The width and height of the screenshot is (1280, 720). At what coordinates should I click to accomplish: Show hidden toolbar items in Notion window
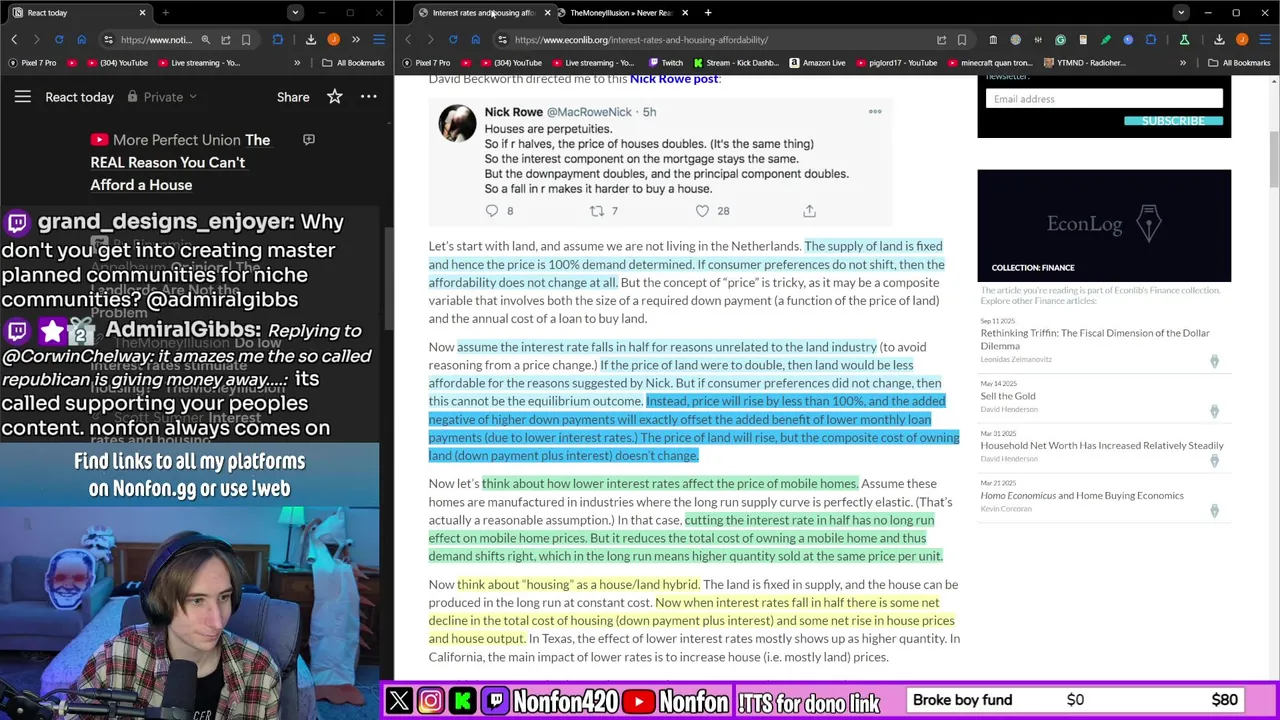(356, 40)
